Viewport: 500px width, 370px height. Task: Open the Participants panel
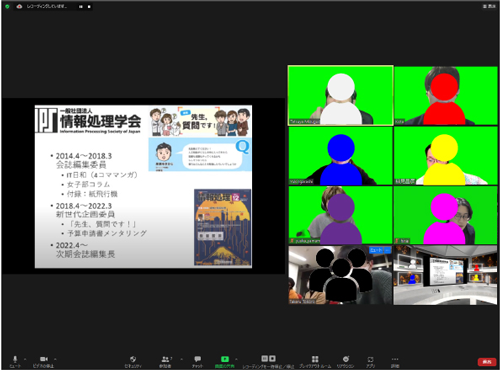(x=165, y=361)
